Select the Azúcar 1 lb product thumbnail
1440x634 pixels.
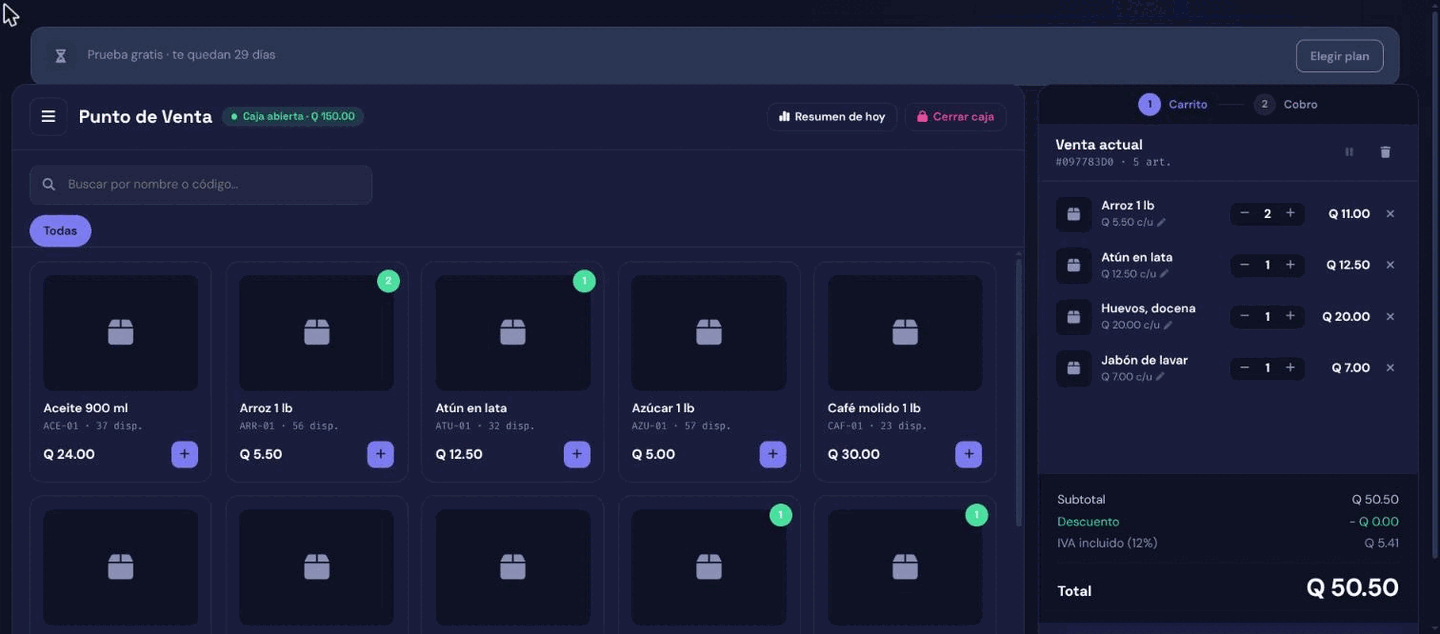pyautogui.click(x=709, y=333)
